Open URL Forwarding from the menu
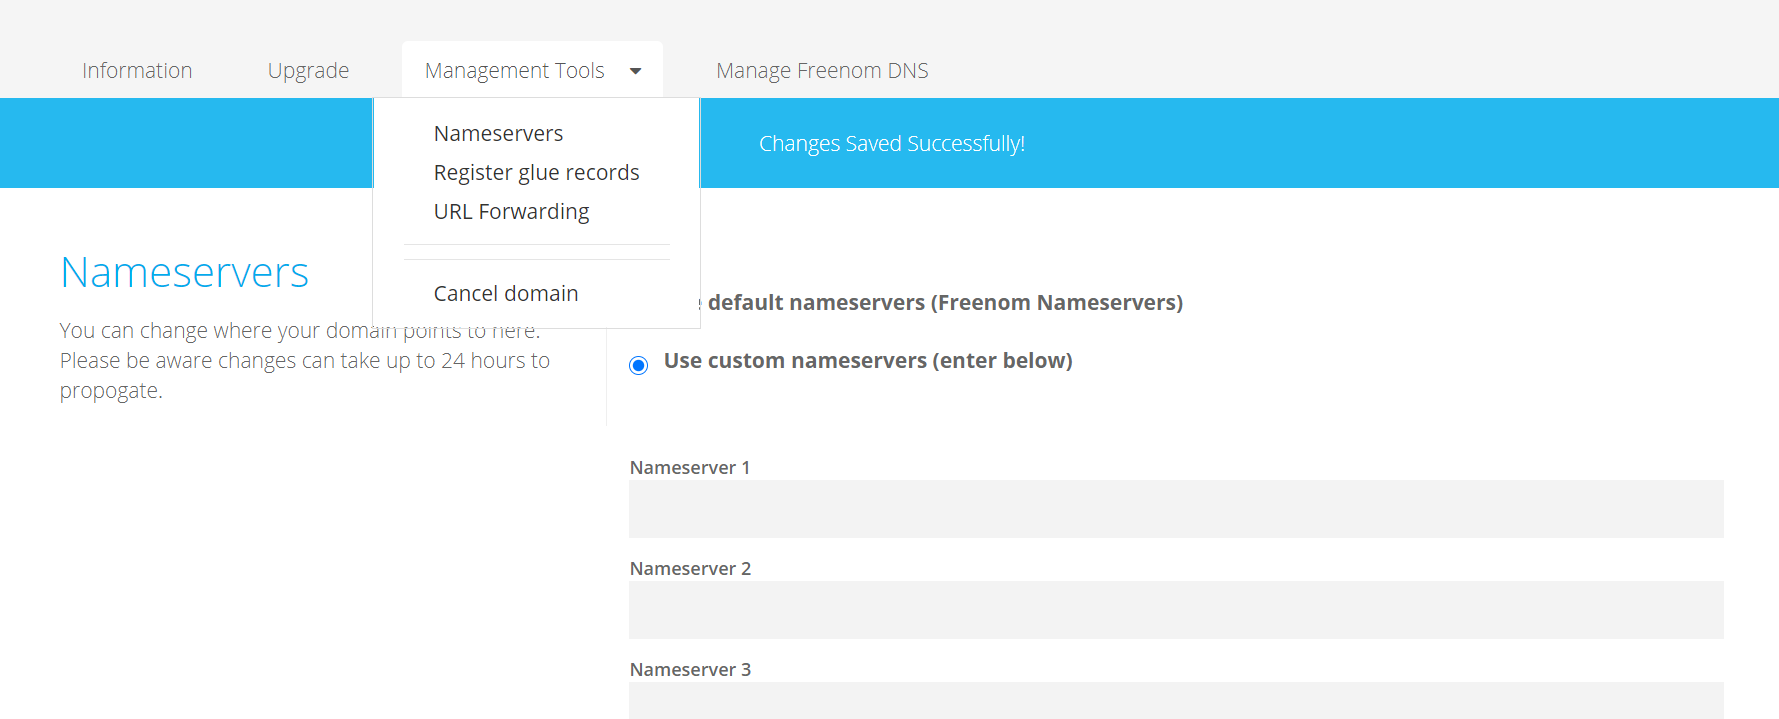 (x=511, y=211)
